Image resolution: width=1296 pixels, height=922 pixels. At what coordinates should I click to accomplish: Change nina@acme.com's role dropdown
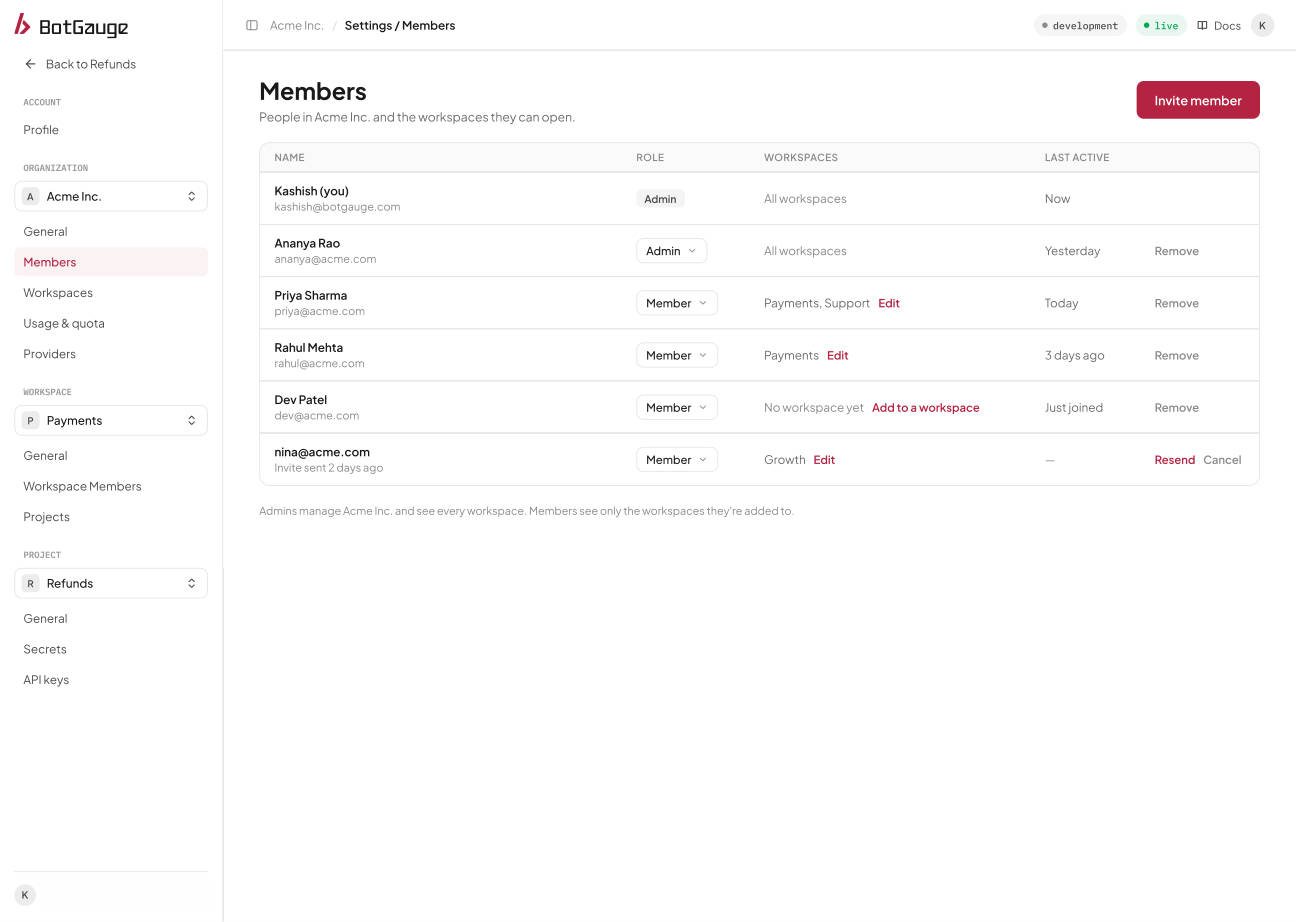tap(676, 460)
